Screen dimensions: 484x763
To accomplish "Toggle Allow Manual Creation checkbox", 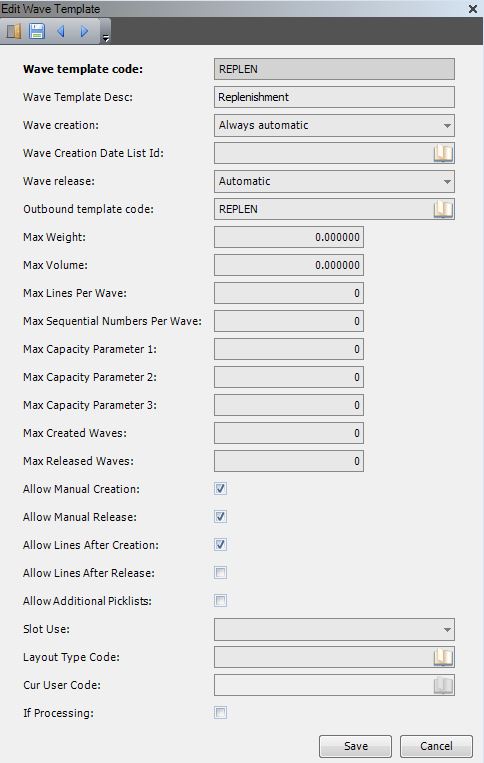I will tap(220, 489).
